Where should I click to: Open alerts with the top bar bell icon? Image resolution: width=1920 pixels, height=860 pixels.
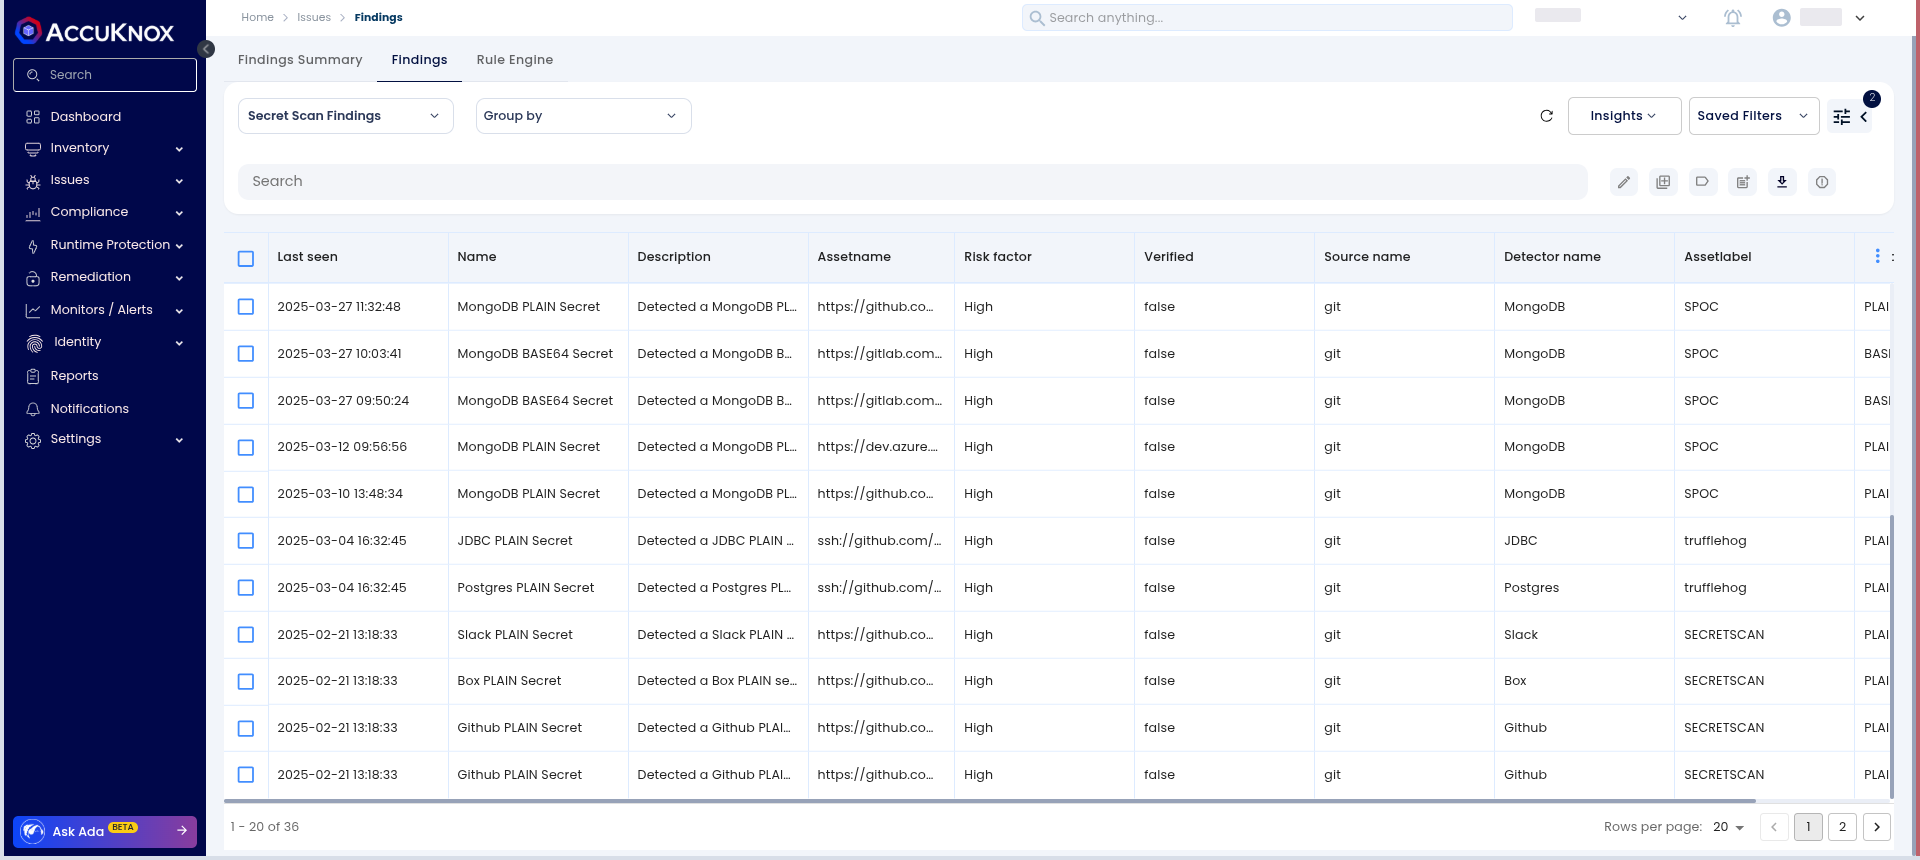(x=1733, y=18)
